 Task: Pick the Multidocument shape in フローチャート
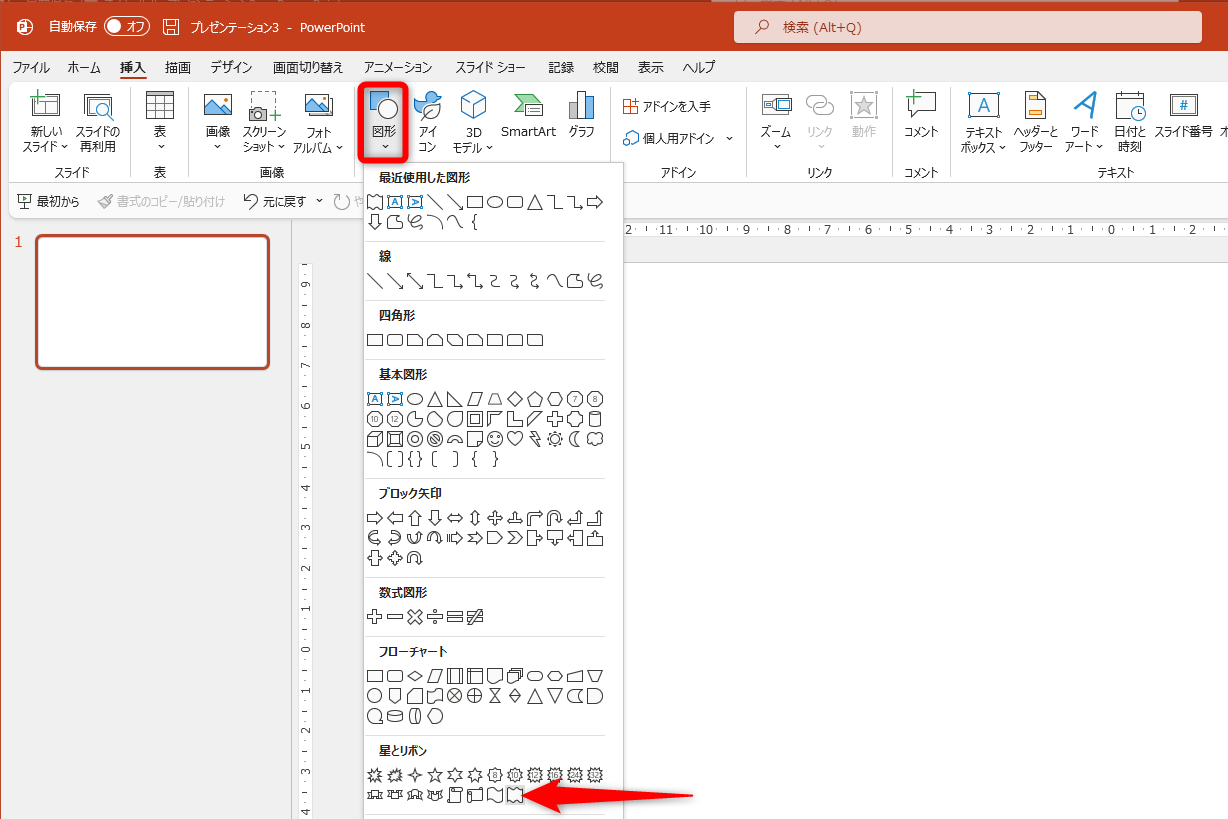(515, 676)
